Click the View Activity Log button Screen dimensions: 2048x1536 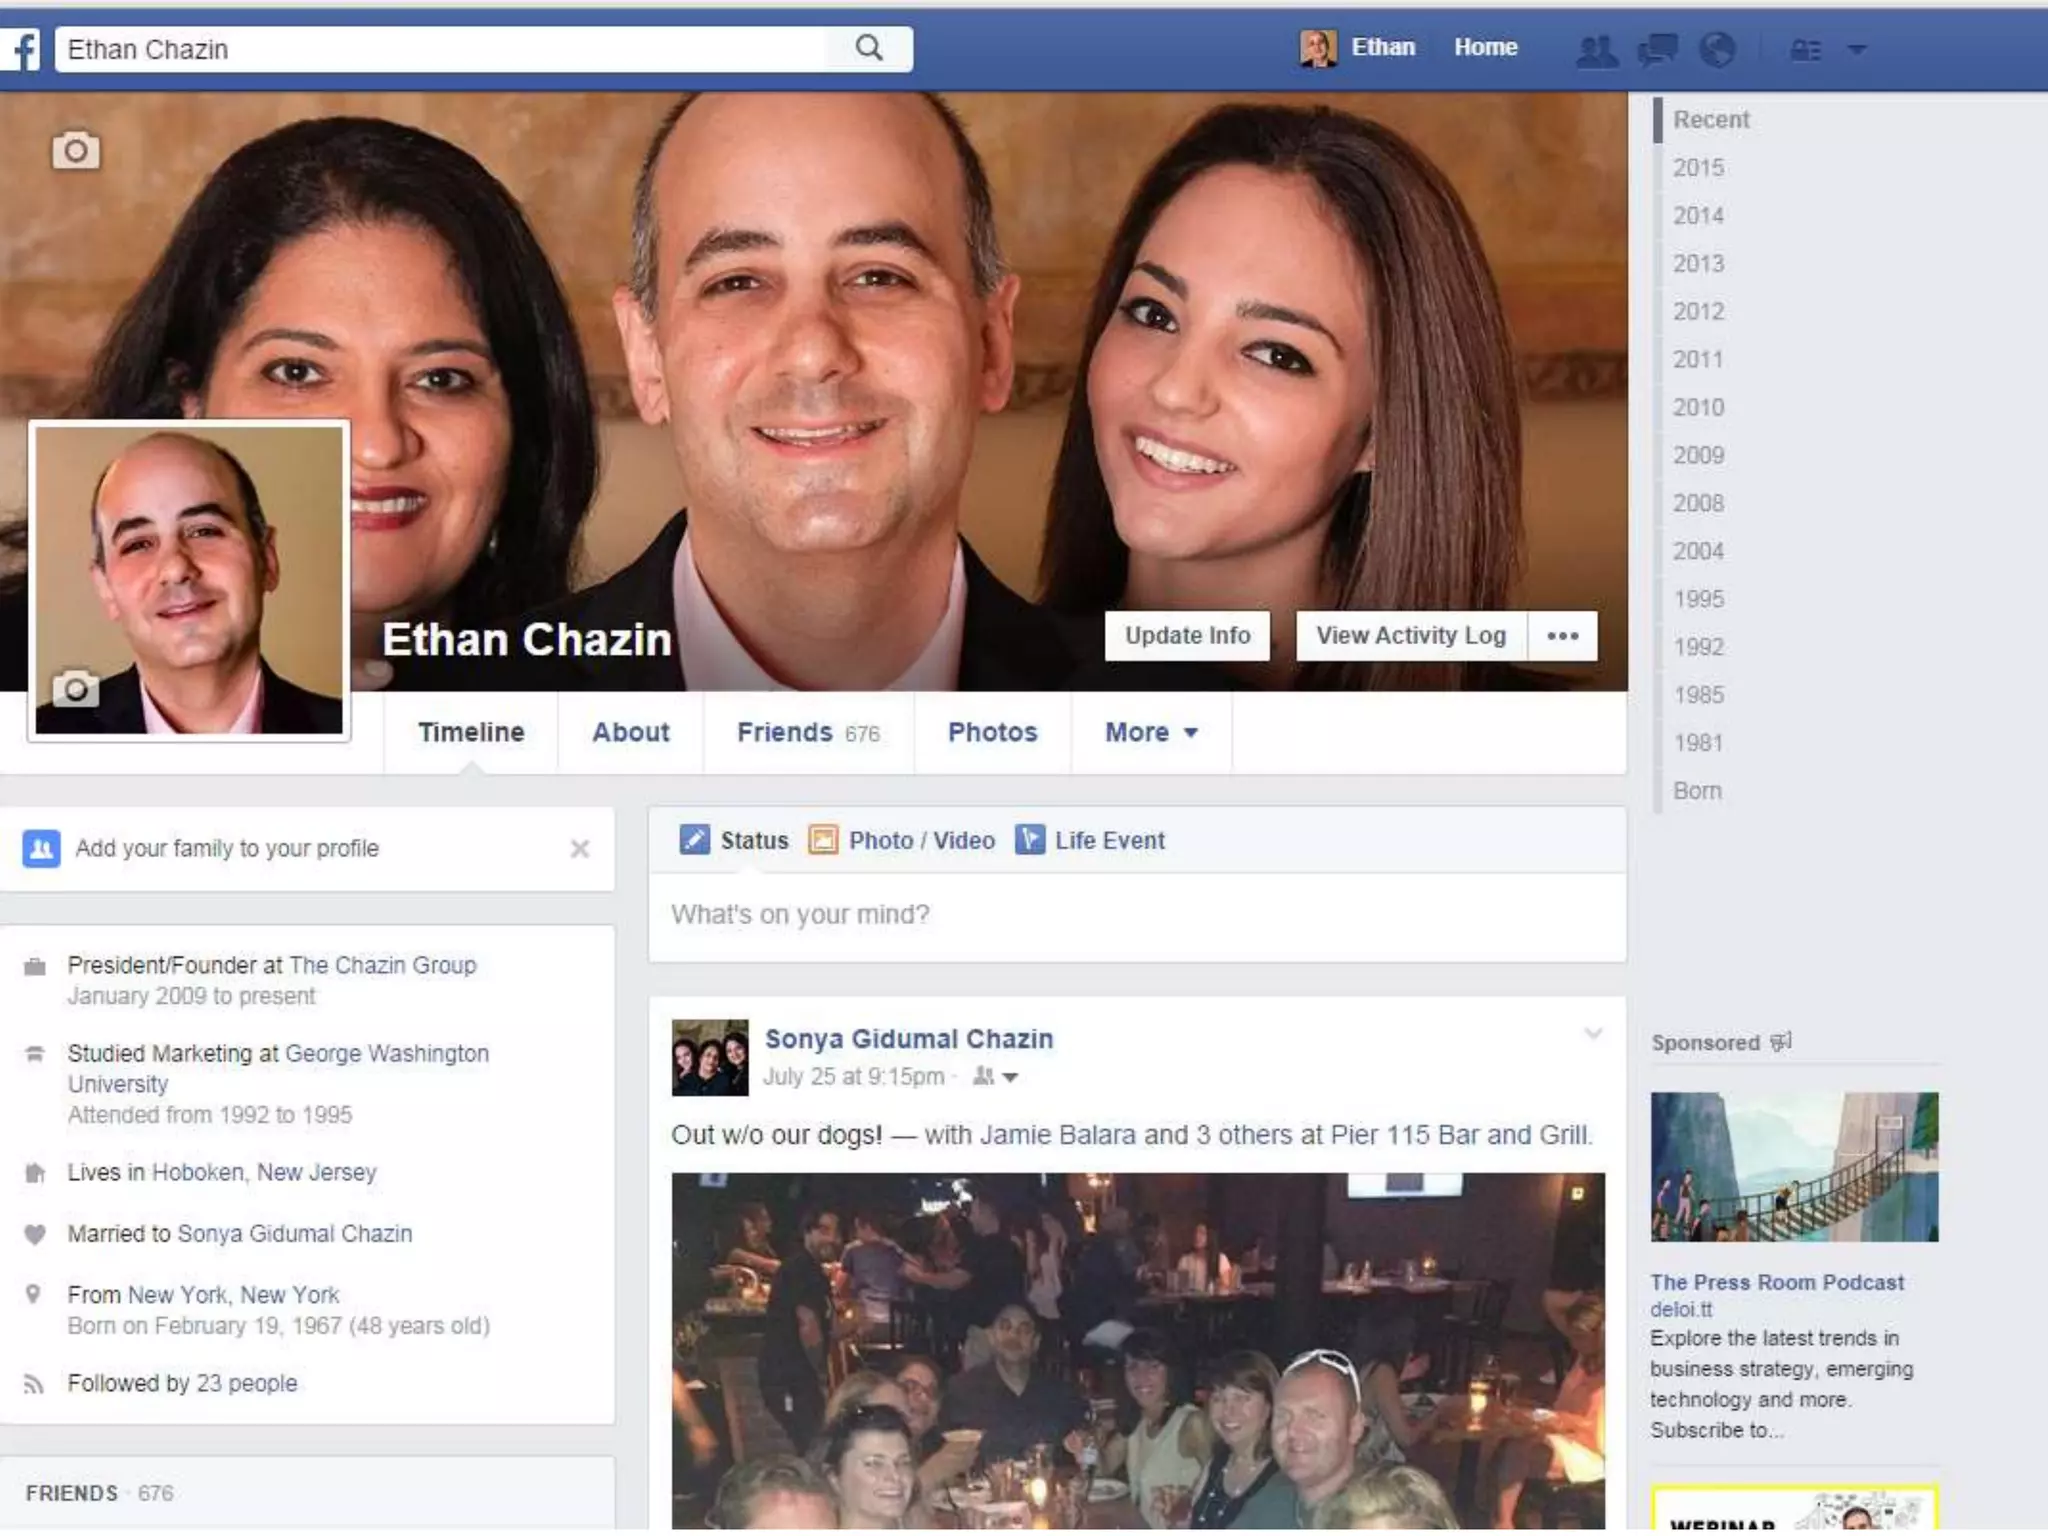tap(1410, 636)
